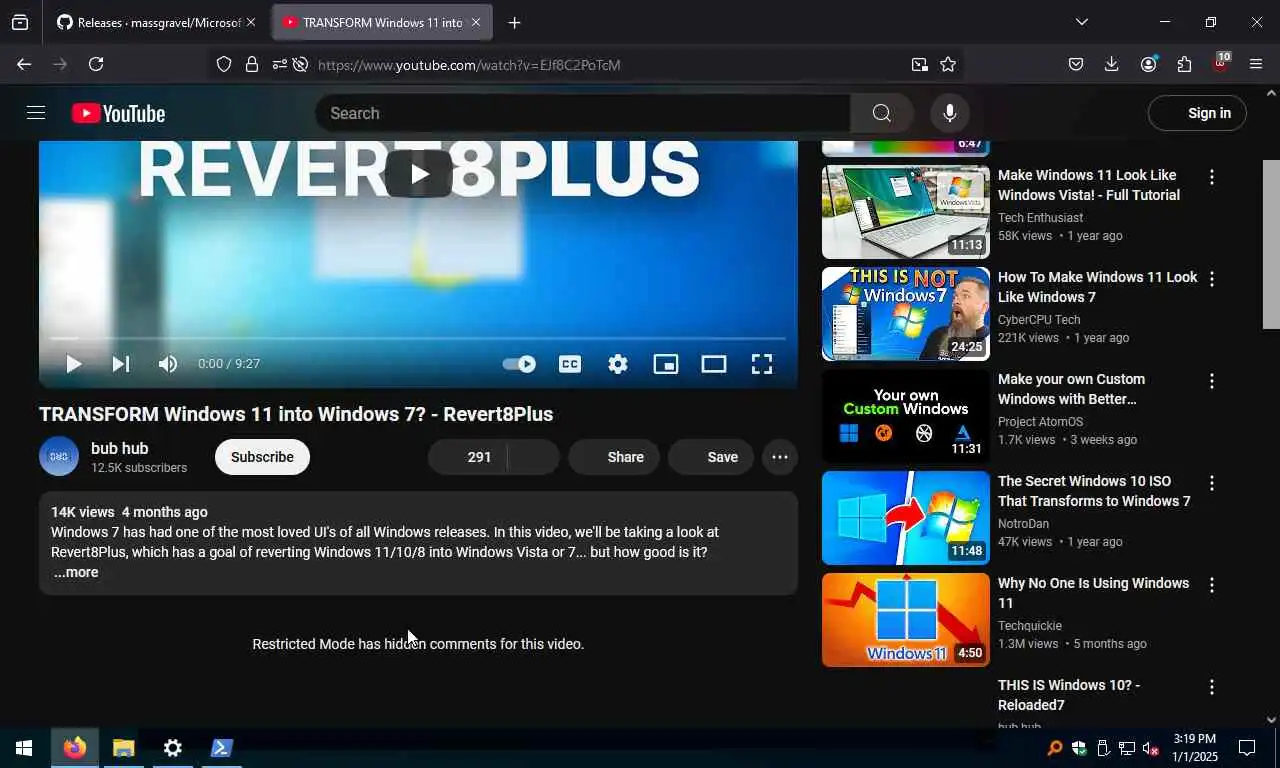This screenshot has height=768, width=1280.
Task: Open the uBlock extension with badge 10
Action: coord(1220,63)
